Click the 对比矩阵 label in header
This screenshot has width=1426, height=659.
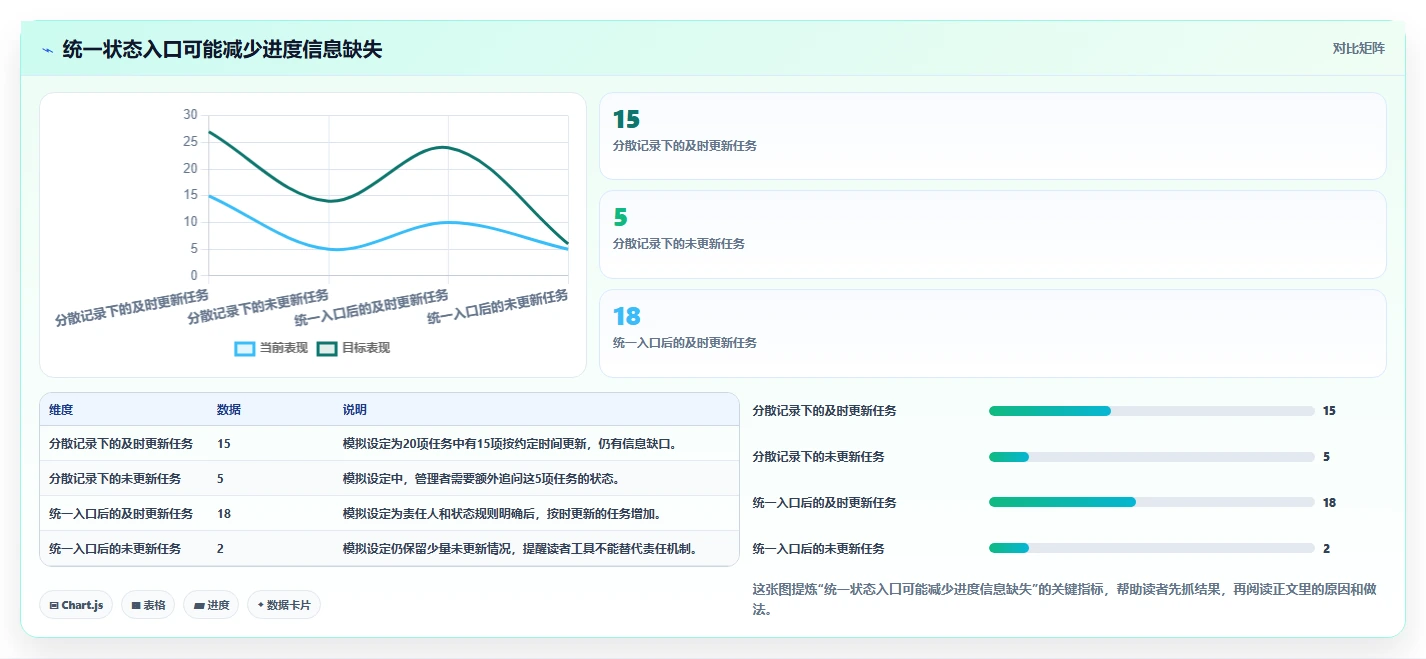(x=1359, y=48)
